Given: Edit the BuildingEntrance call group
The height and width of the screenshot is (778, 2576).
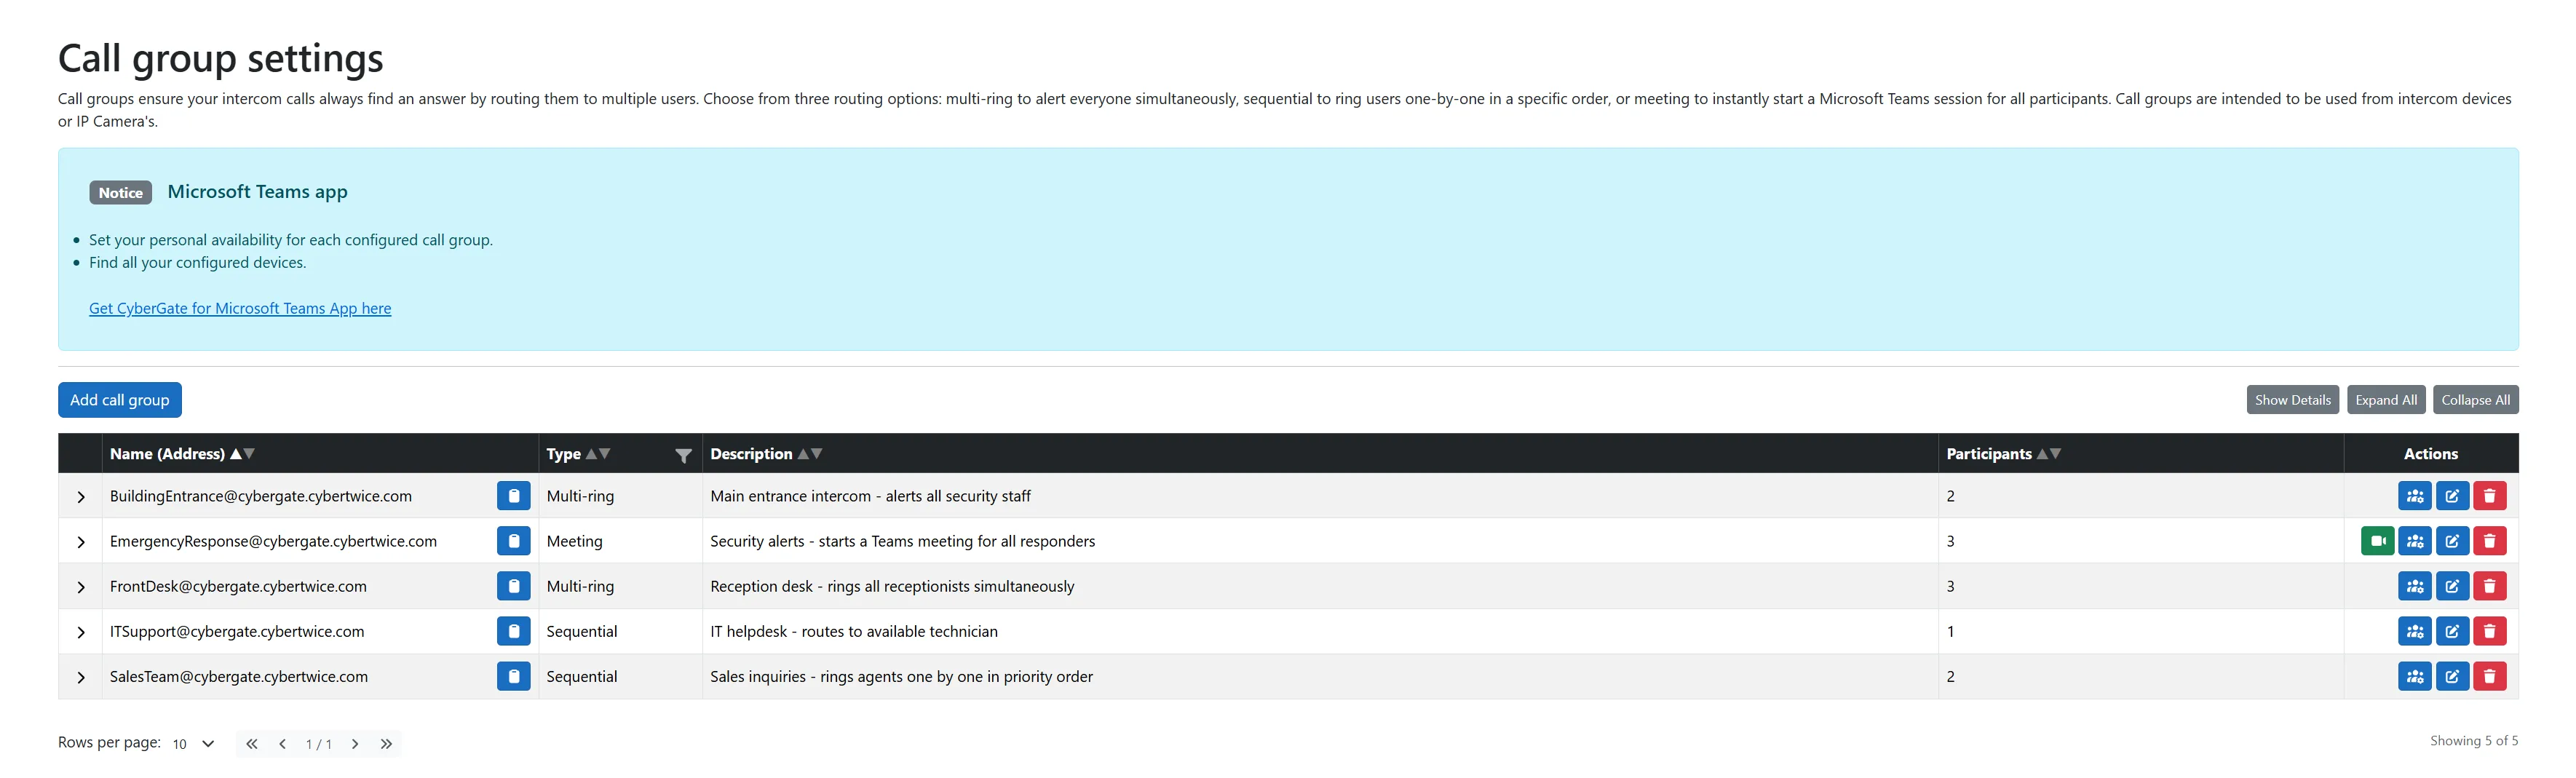Looking at the screenshot, I should (2452, 496).
